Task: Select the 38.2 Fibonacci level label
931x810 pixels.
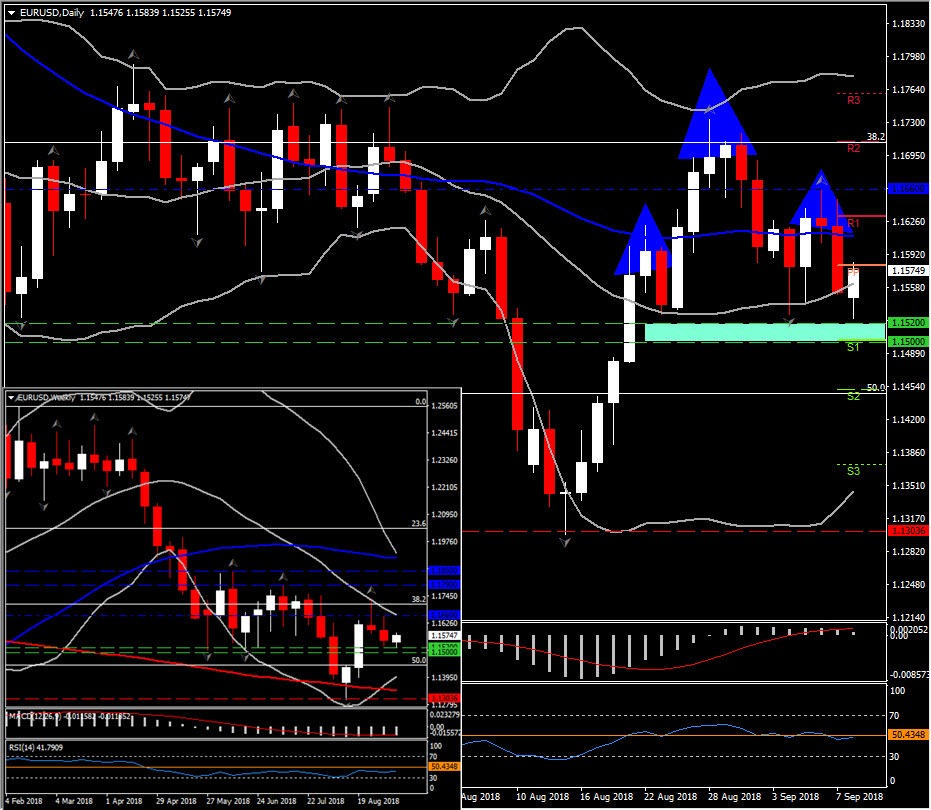Action: point(875,137)
